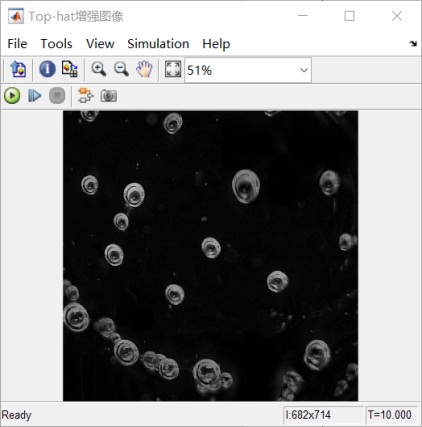Screen dimensions: 422x427
Task: Select the Pan hand tool
Action: pos(144,69)
